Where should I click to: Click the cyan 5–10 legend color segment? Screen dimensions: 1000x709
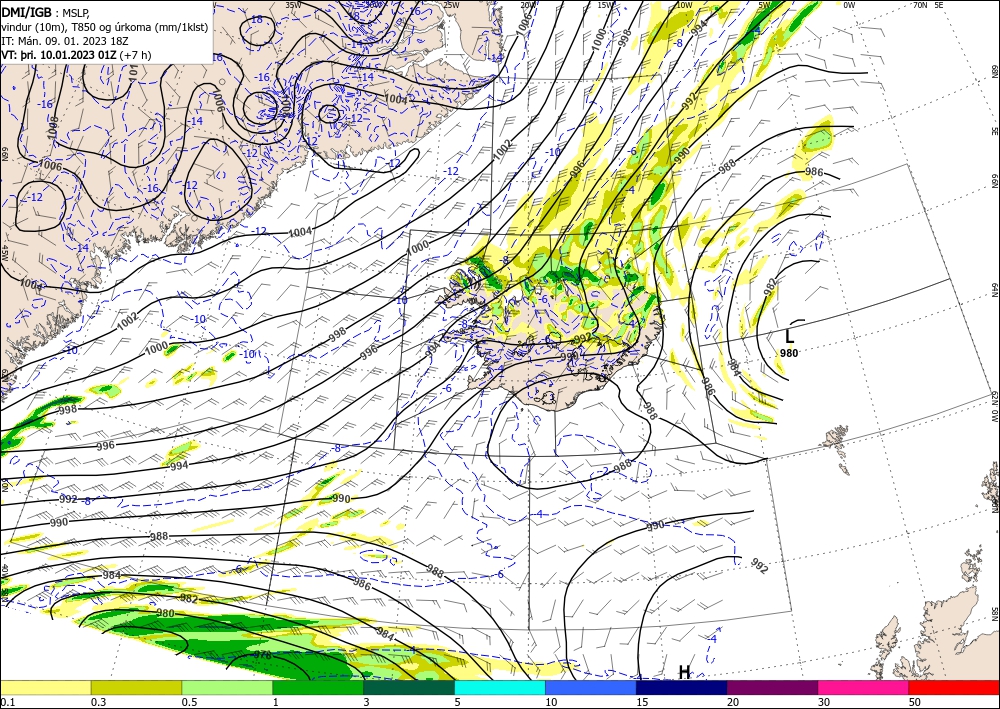[500, 687]
